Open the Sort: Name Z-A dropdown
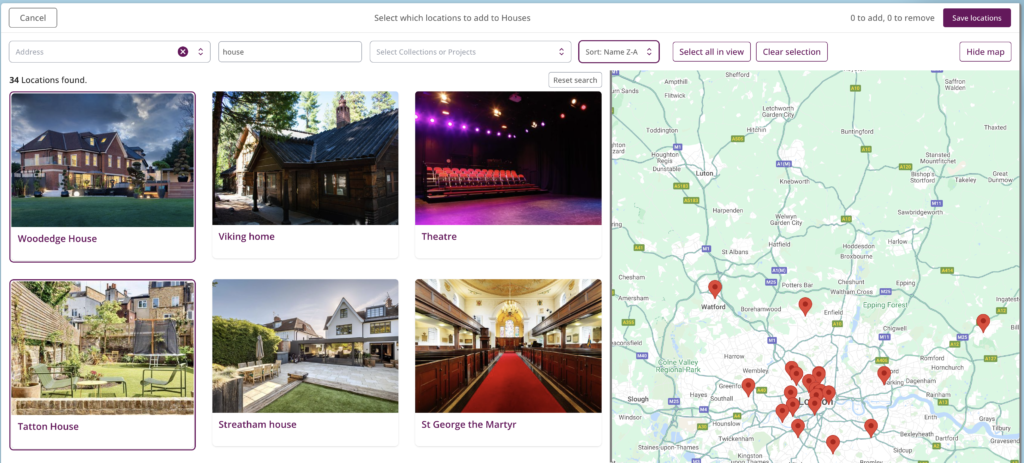 [618, 52]
